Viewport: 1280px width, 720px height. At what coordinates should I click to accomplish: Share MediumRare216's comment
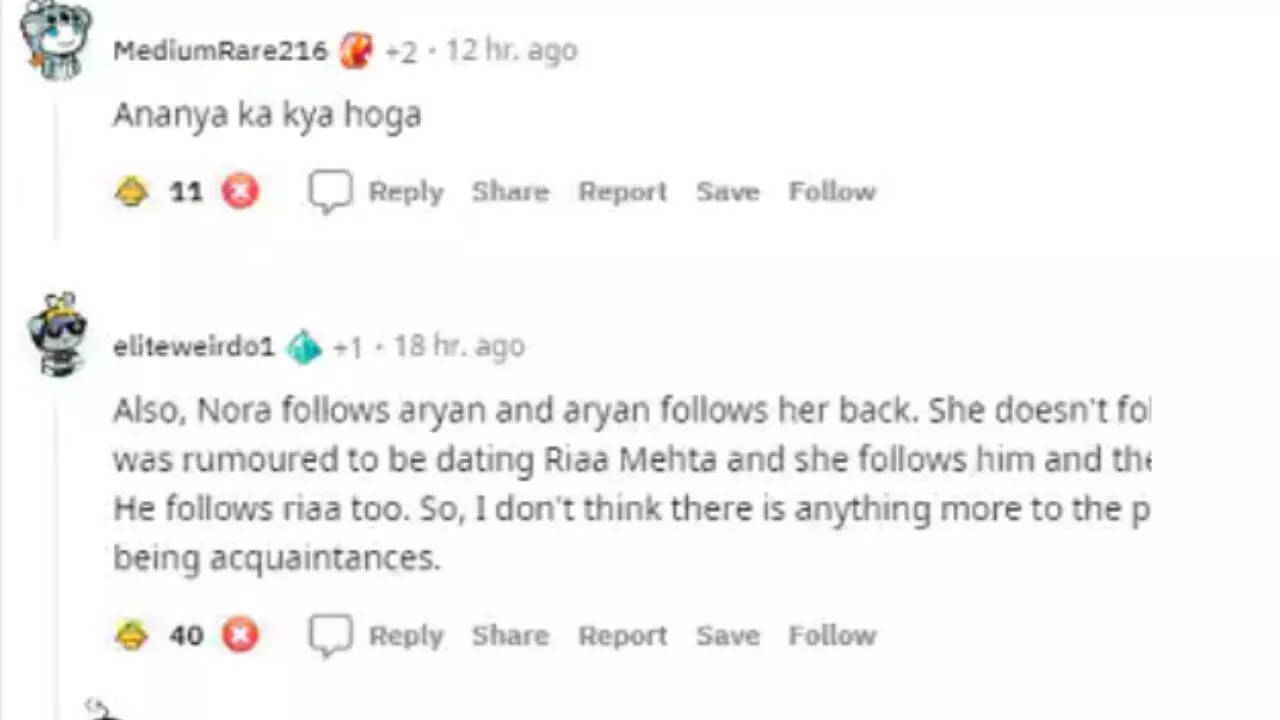(x=510, y=191)
